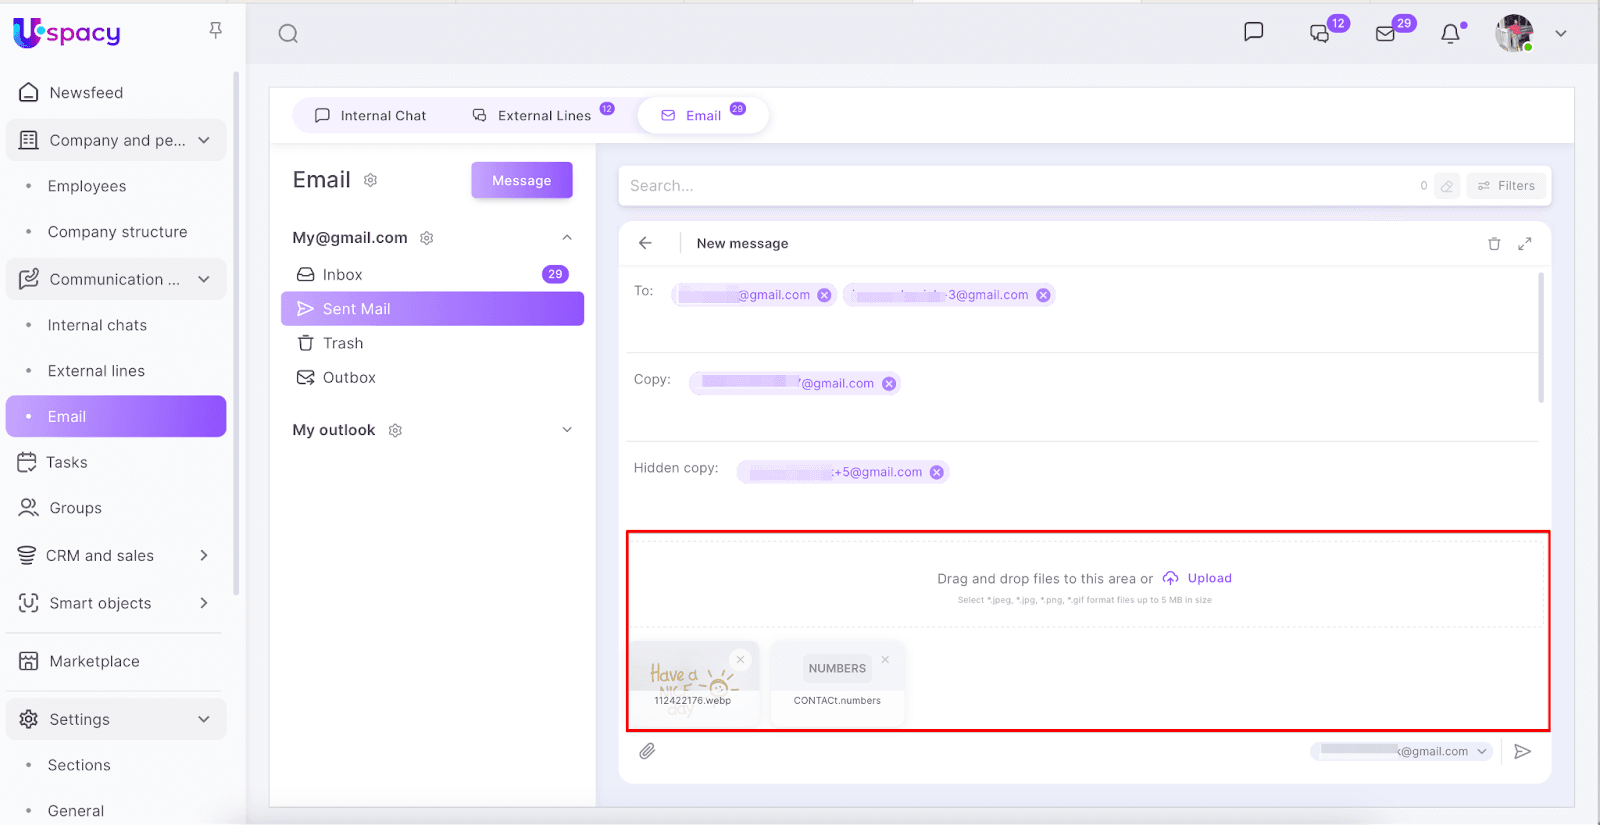This screenshot has width=1600, height=825.
Task: Pin the sidebar with the pin icon
Action: pos(215,31)
